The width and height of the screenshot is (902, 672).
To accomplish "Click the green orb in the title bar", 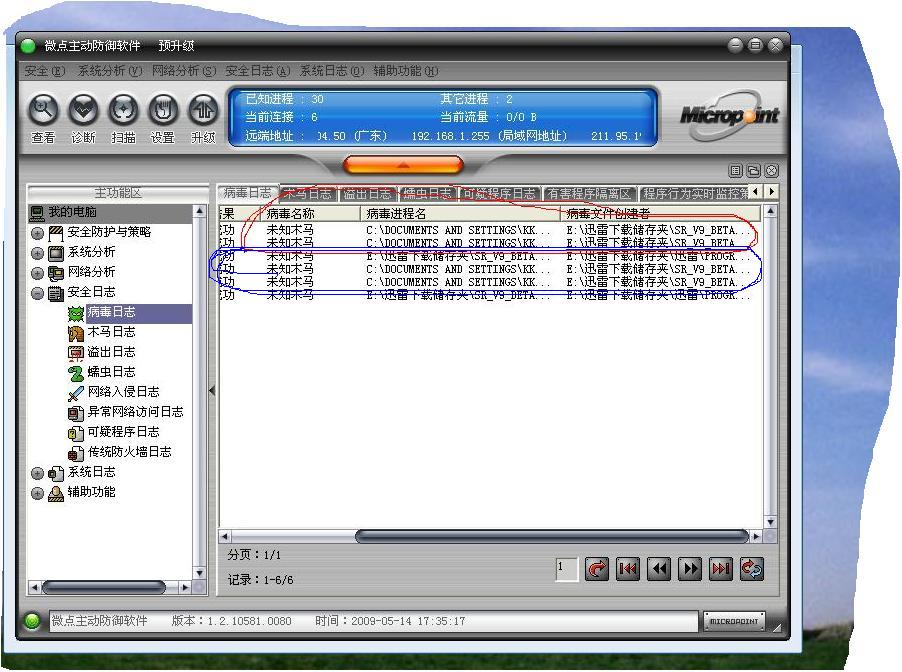I will click(28, 45).
